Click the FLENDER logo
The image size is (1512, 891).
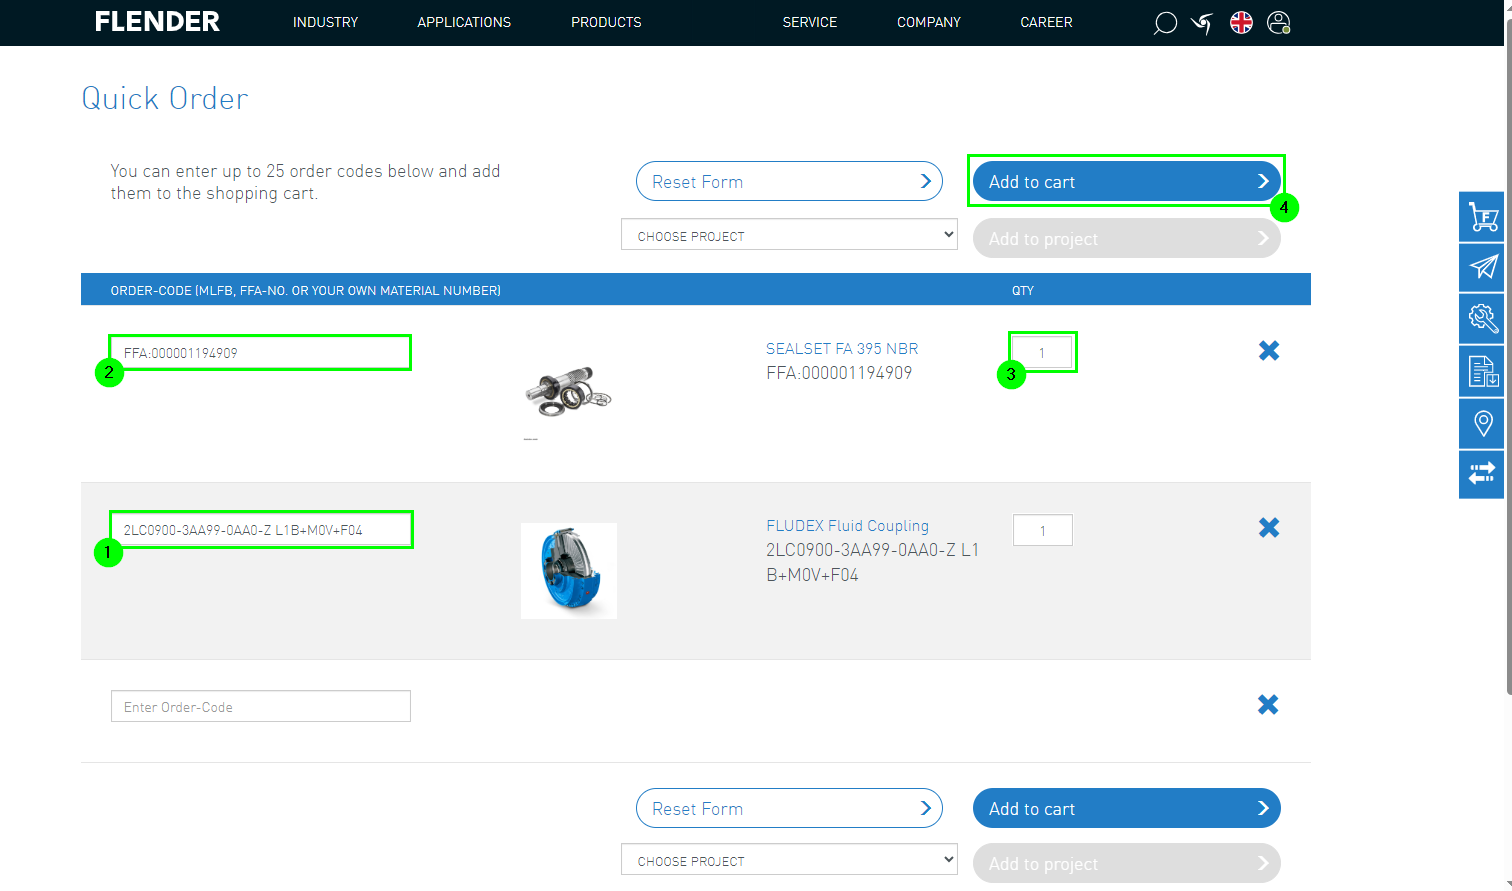(157, 22)
